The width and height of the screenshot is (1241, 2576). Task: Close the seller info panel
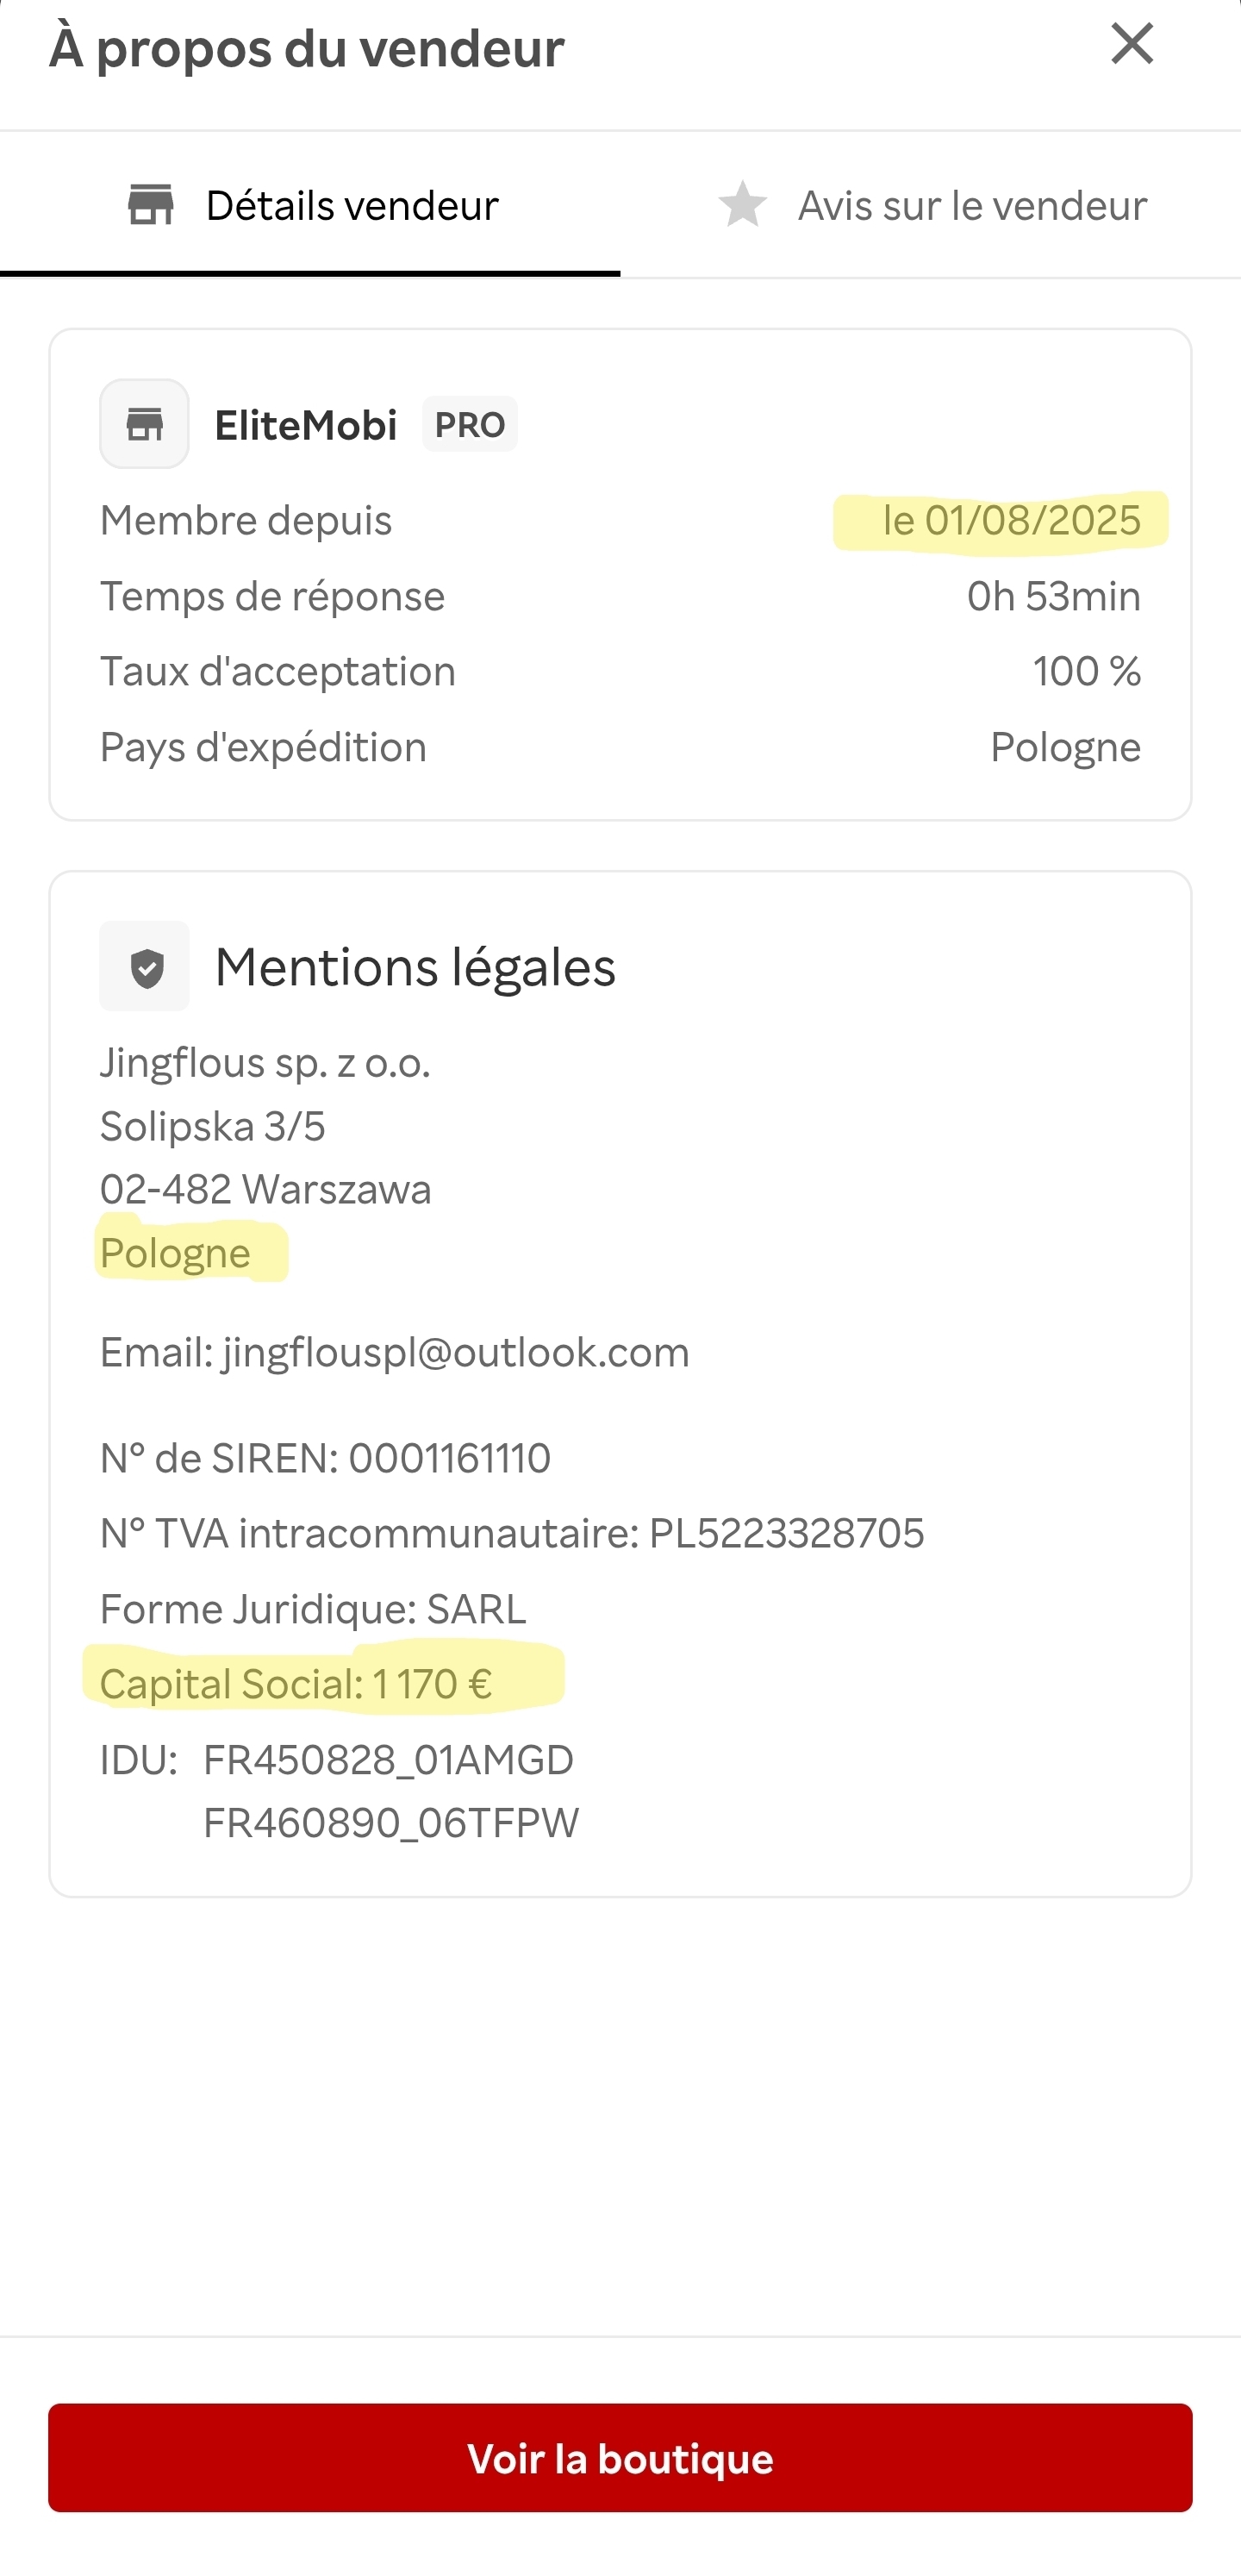click(x=1131, y=44)
